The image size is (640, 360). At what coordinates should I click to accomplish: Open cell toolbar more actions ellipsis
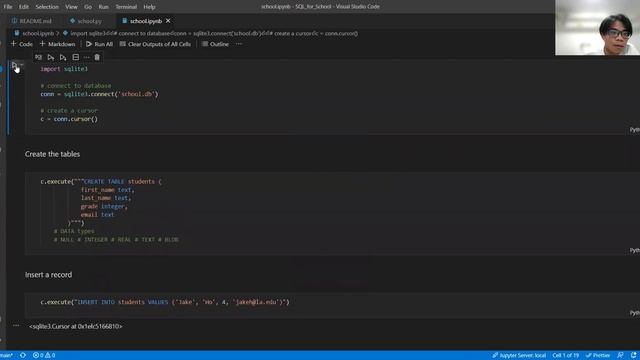86,57
